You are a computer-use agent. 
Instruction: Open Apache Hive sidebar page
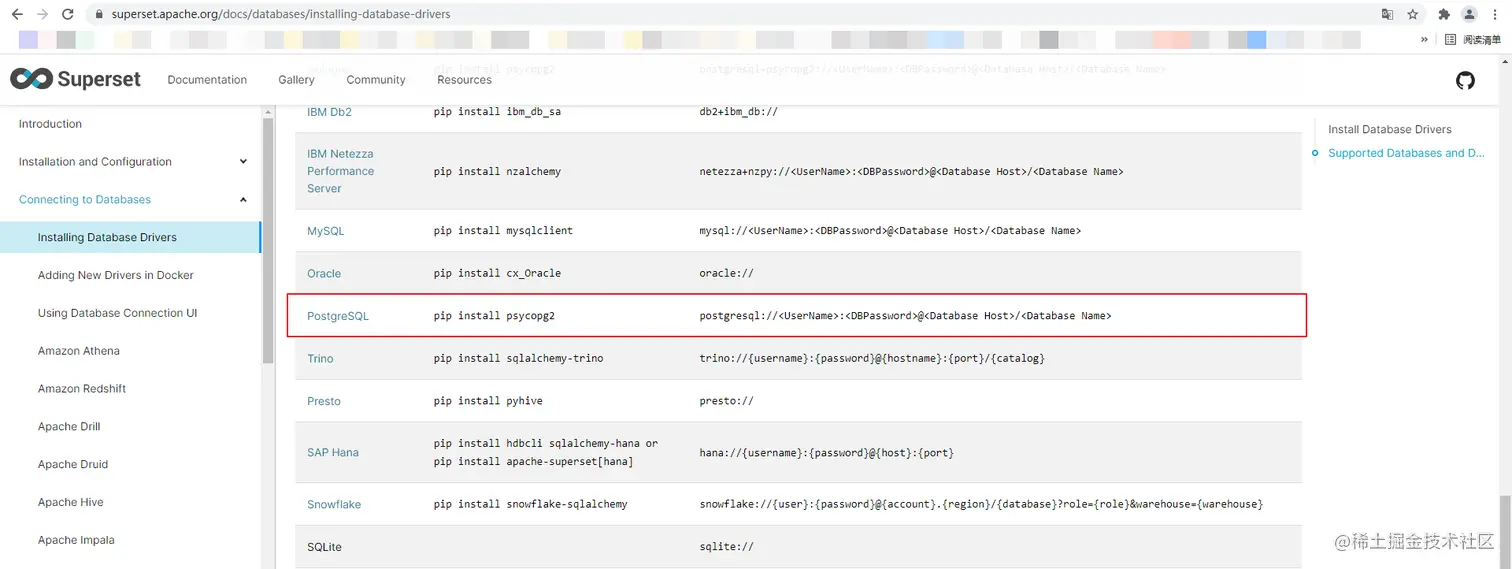point(71,503)
